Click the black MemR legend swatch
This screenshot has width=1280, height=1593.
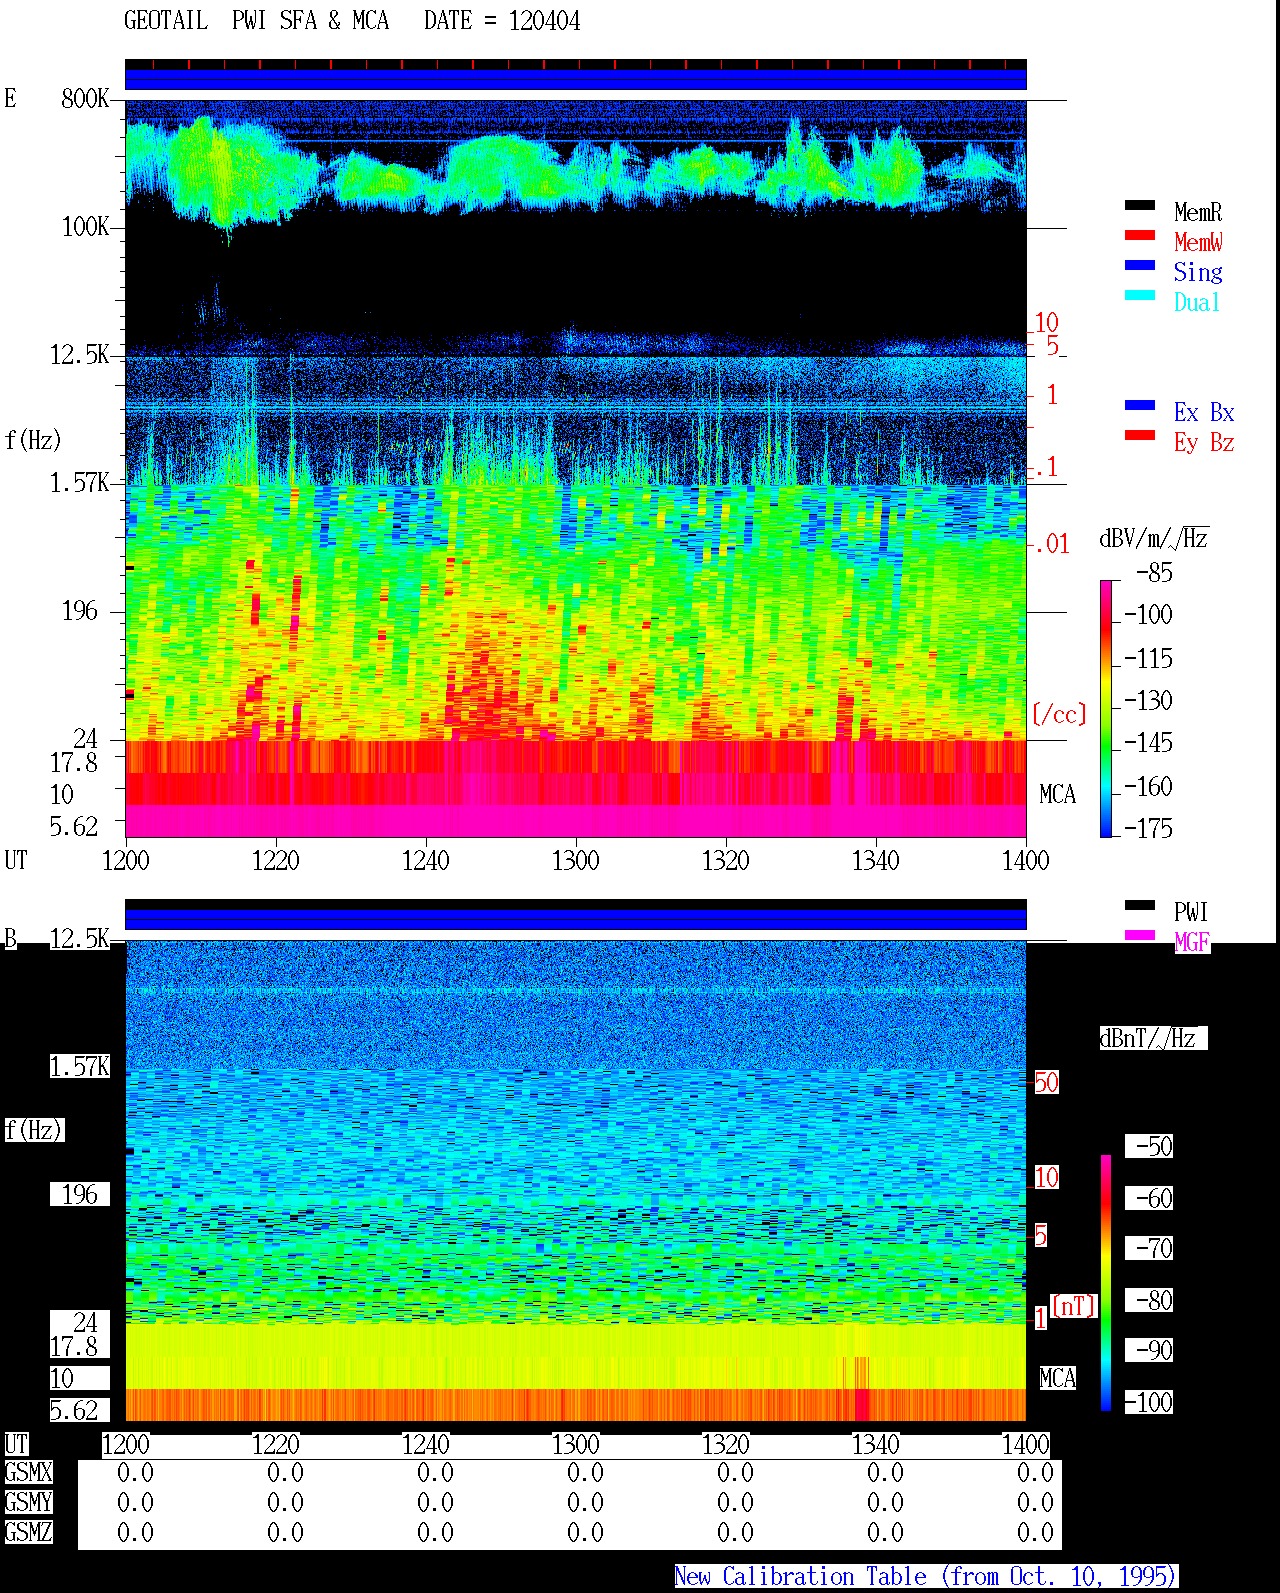click(x=1140, y=206)
